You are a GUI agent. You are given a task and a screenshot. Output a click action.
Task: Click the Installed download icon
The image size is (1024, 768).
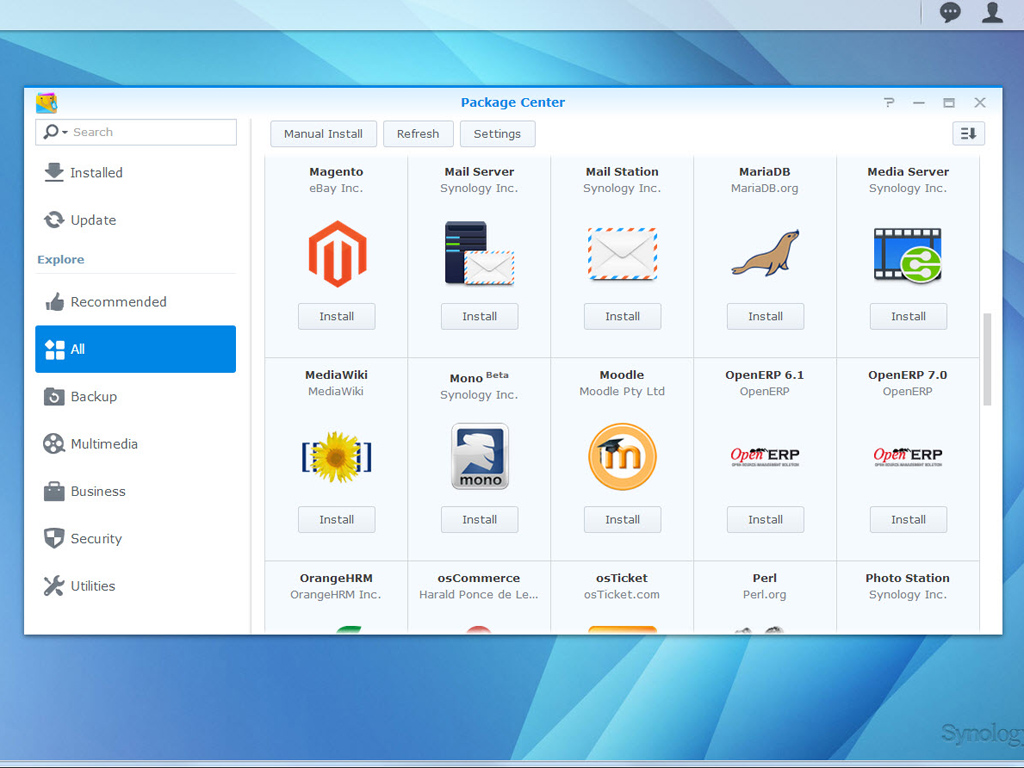click(x=54, y=172)
